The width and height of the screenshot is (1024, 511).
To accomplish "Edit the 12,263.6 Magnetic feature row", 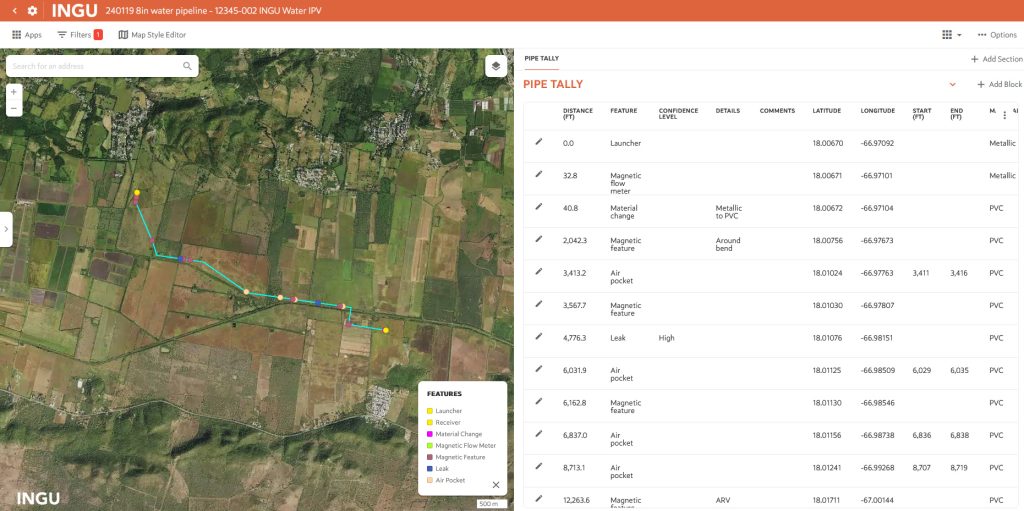I will pyautogui.click(x=539, y=499).
